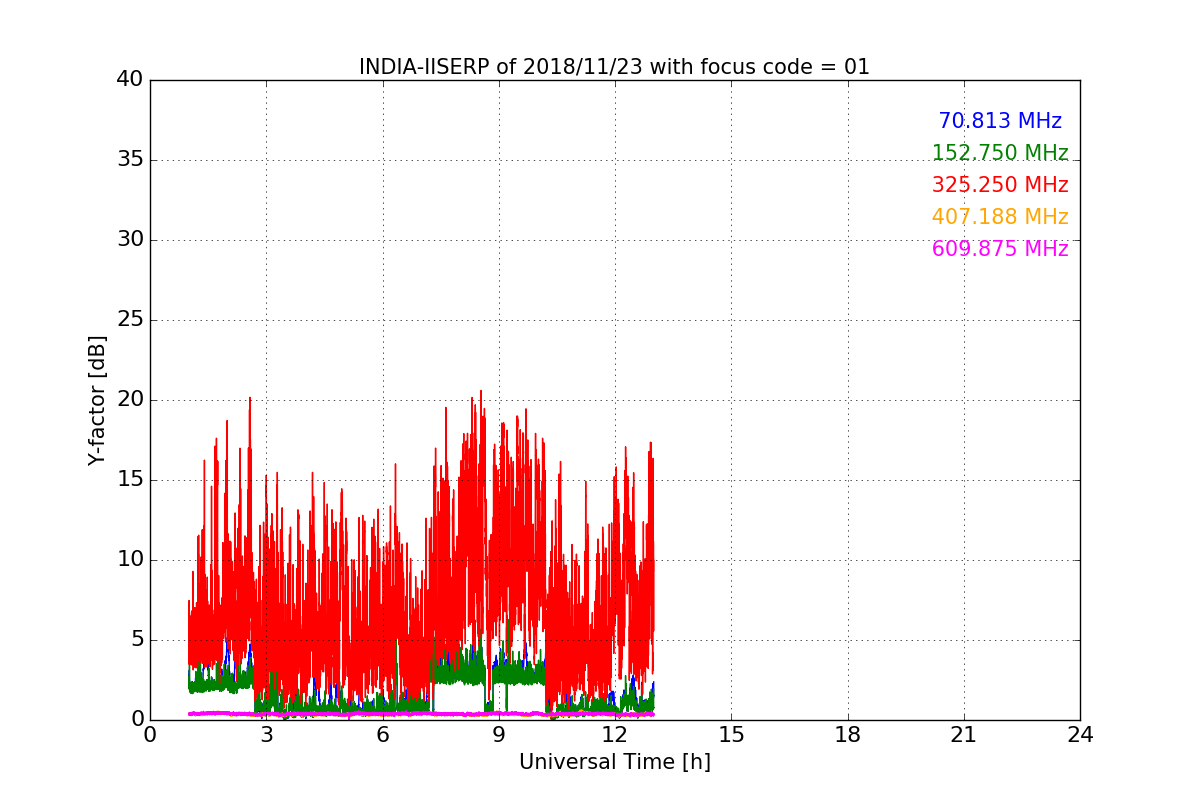The width and height of the screenshot is (1200, 800).
Task: Click the Y-factor [dB] axis label
Action: (97, 400)
